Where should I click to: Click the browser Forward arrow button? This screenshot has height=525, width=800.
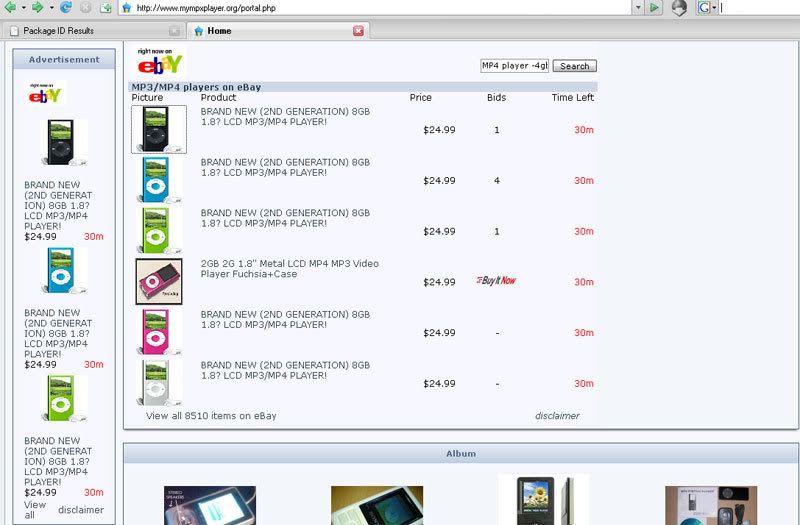(37, 8)
